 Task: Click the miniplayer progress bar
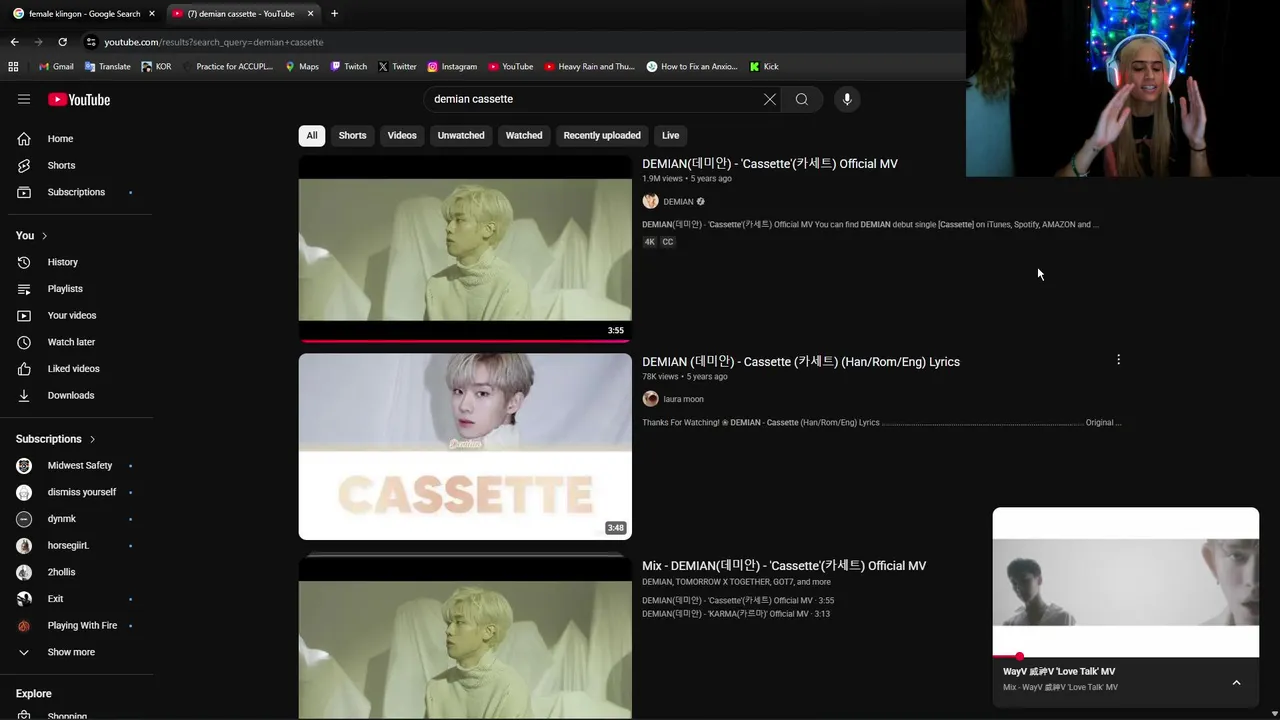point(1126,656)
